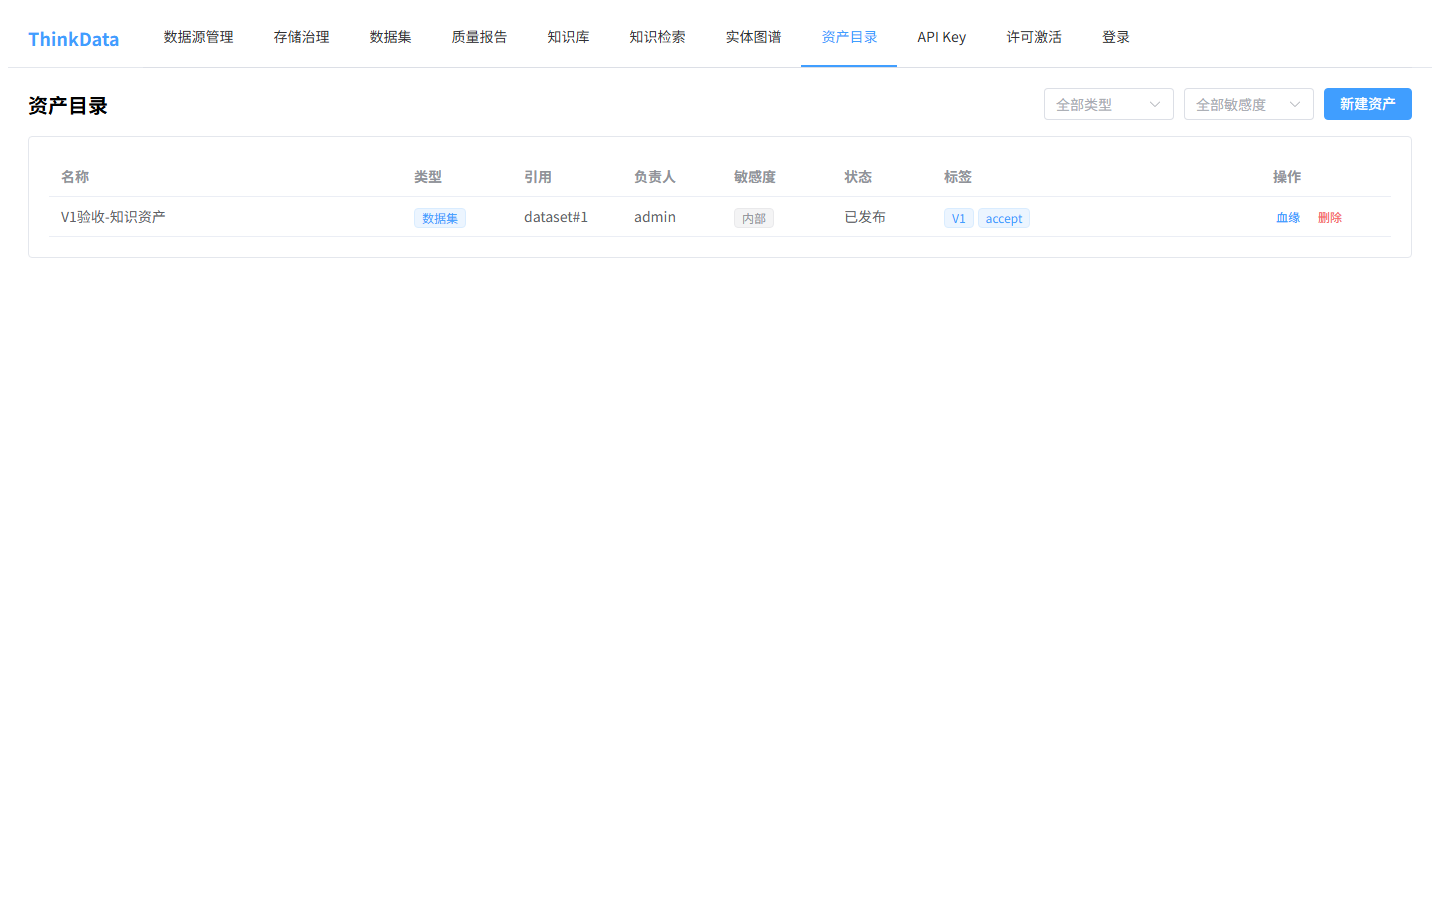The width and height of the screenshot is (1440, 900).
Task: Open the 全部敏感度 sensitivity filter dropdown
Action: [x=1248, y=104]
